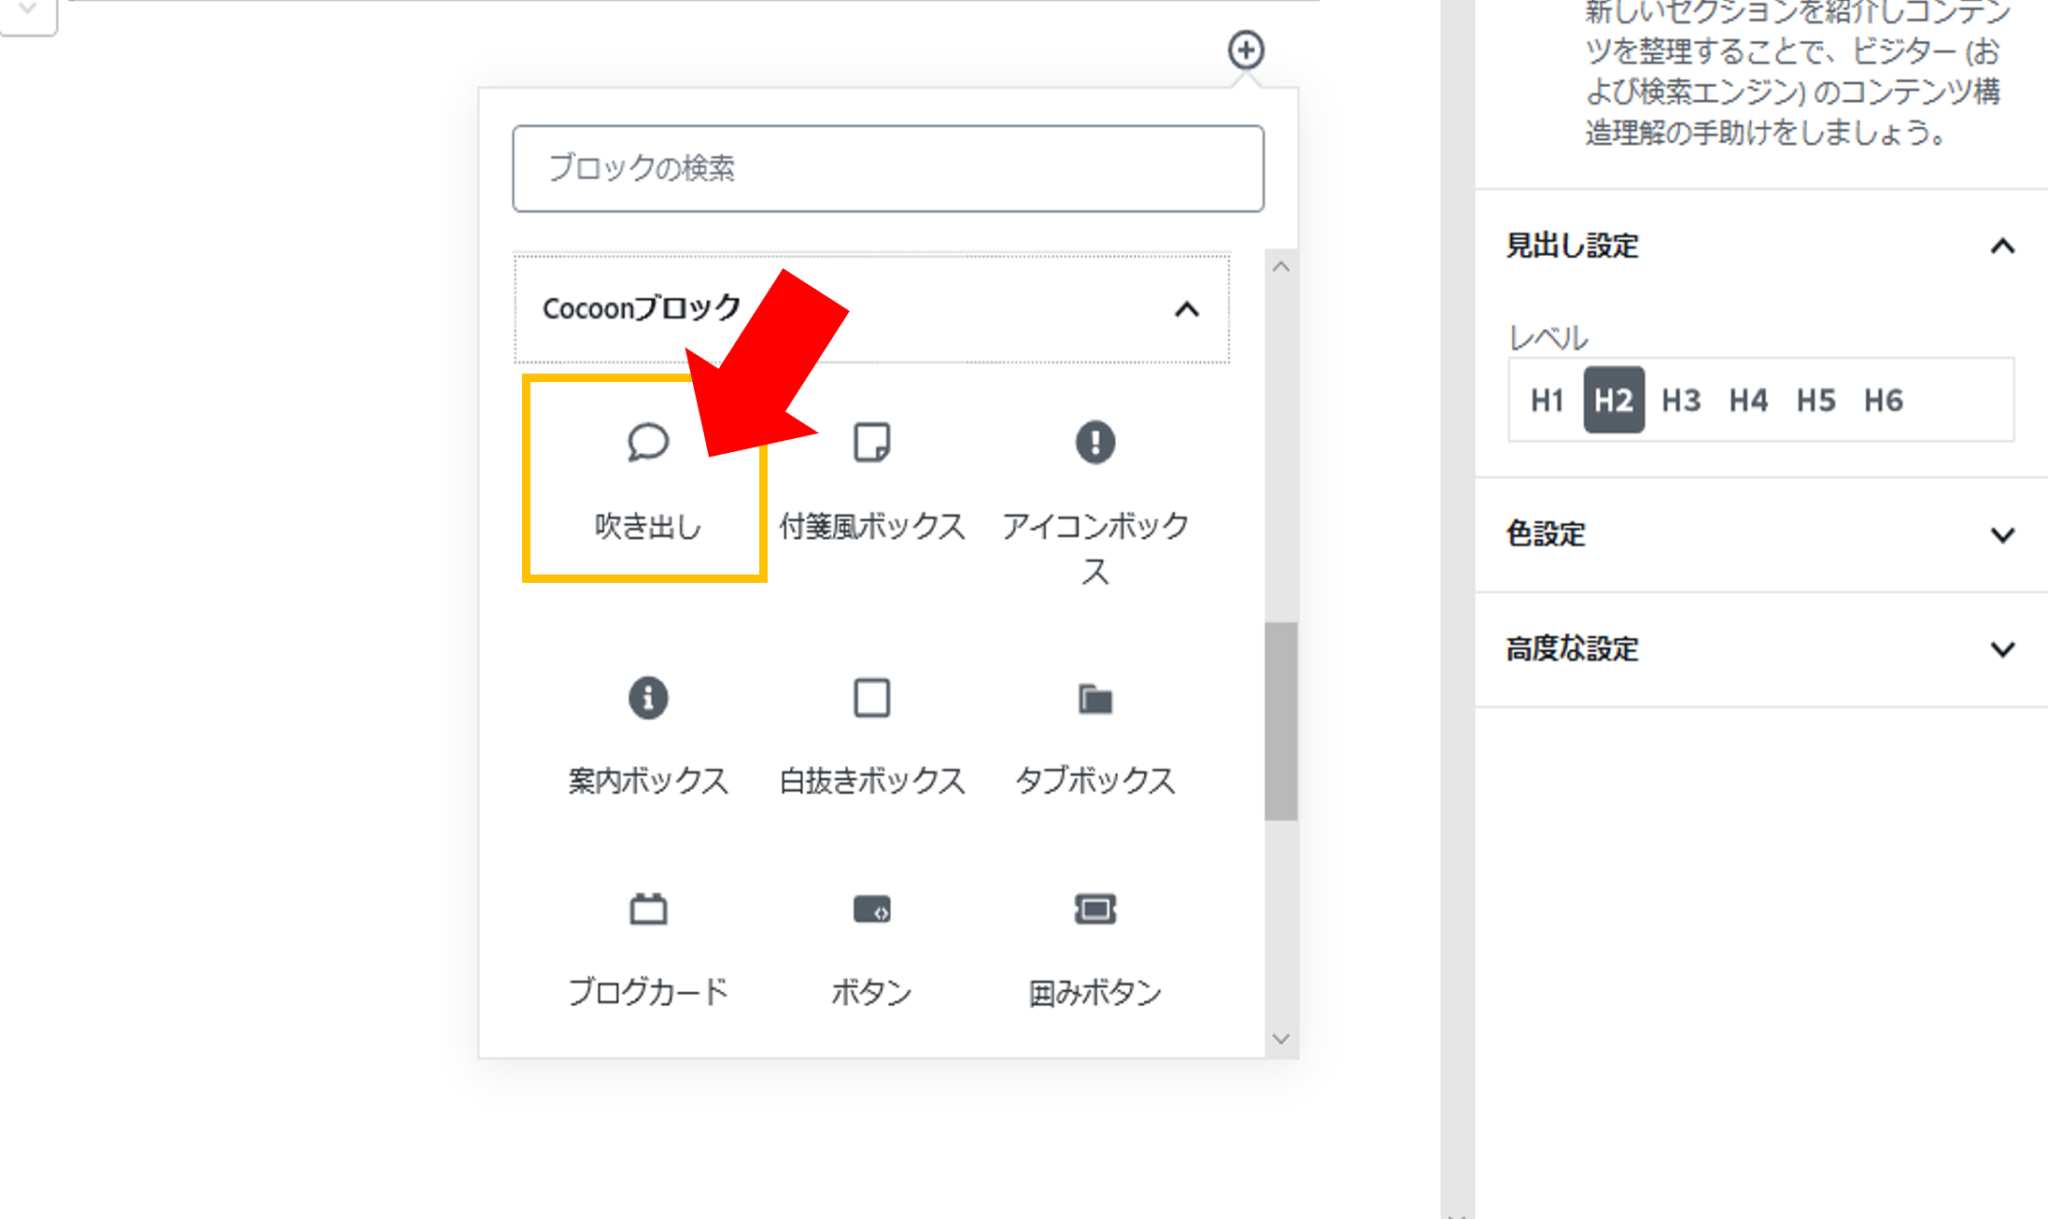2048x1219 pixels.
Task: Insert the 付箋風ボックス sticky note block
Action: click(x=871, y=480)
